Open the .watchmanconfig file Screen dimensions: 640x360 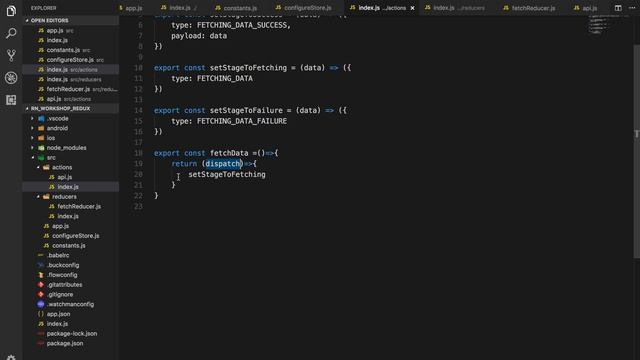pyautogui.click(x=71, y=304)
